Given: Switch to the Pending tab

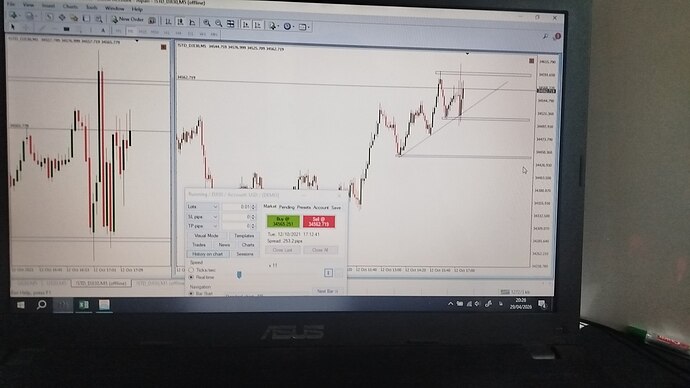Looking at the screenshot, I should click(x=286, y=207).
